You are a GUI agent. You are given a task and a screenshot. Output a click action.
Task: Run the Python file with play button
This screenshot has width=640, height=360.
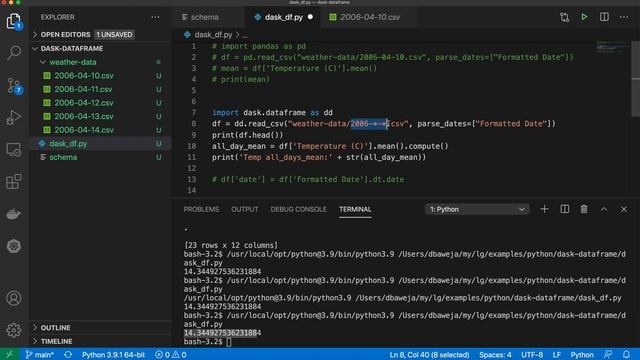584,17
